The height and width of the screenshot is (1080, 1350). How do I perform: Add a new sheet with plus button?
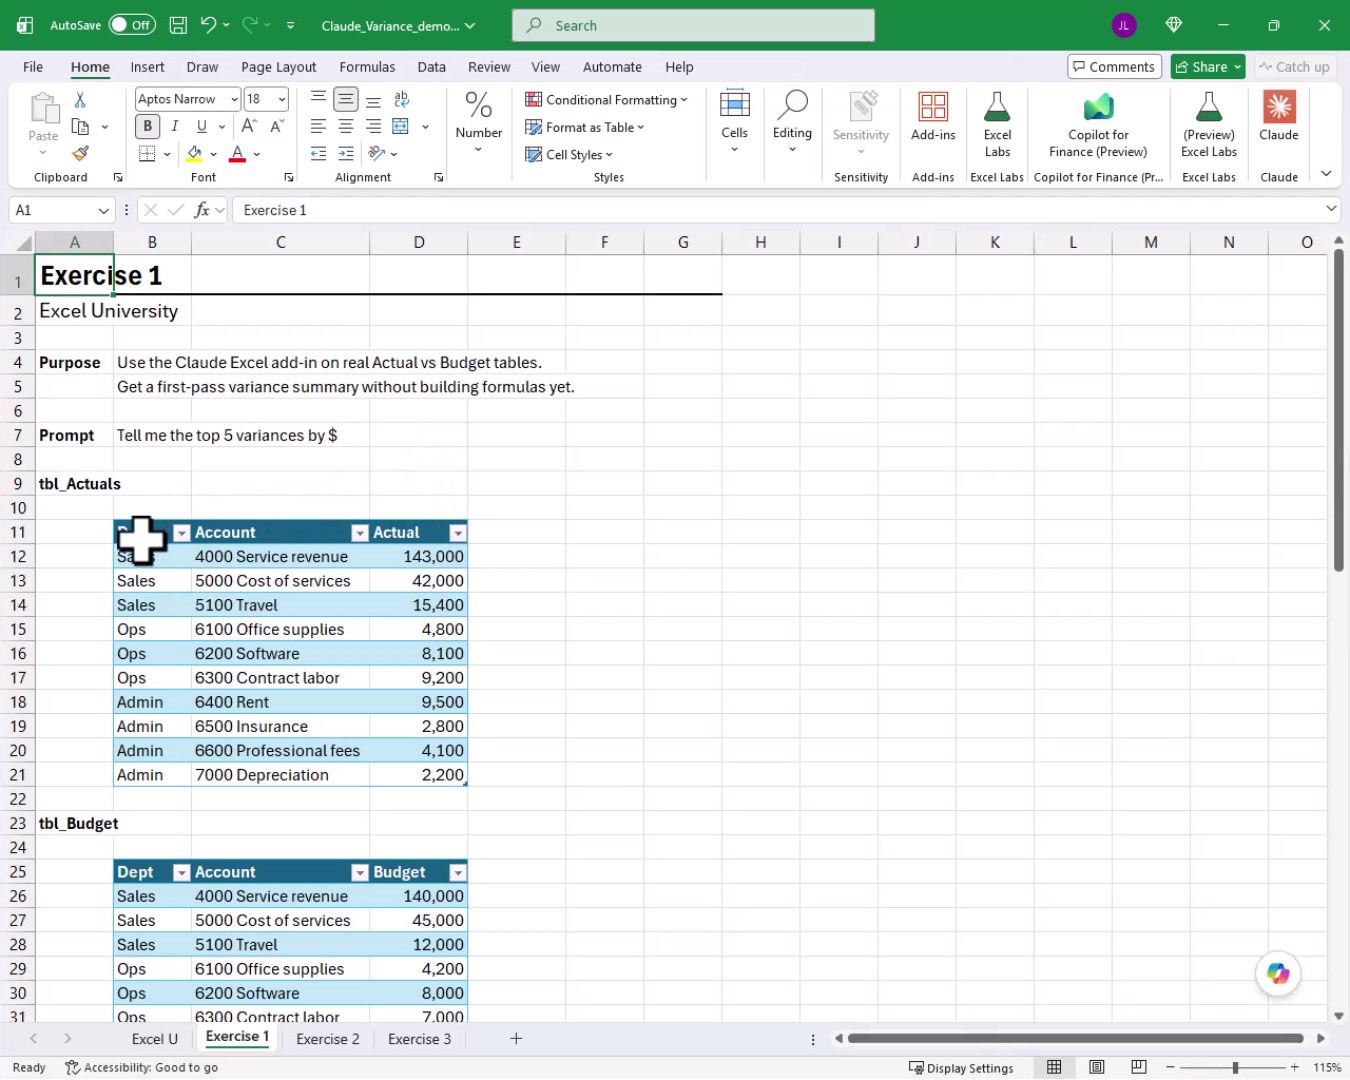(x=516, y=1039)
